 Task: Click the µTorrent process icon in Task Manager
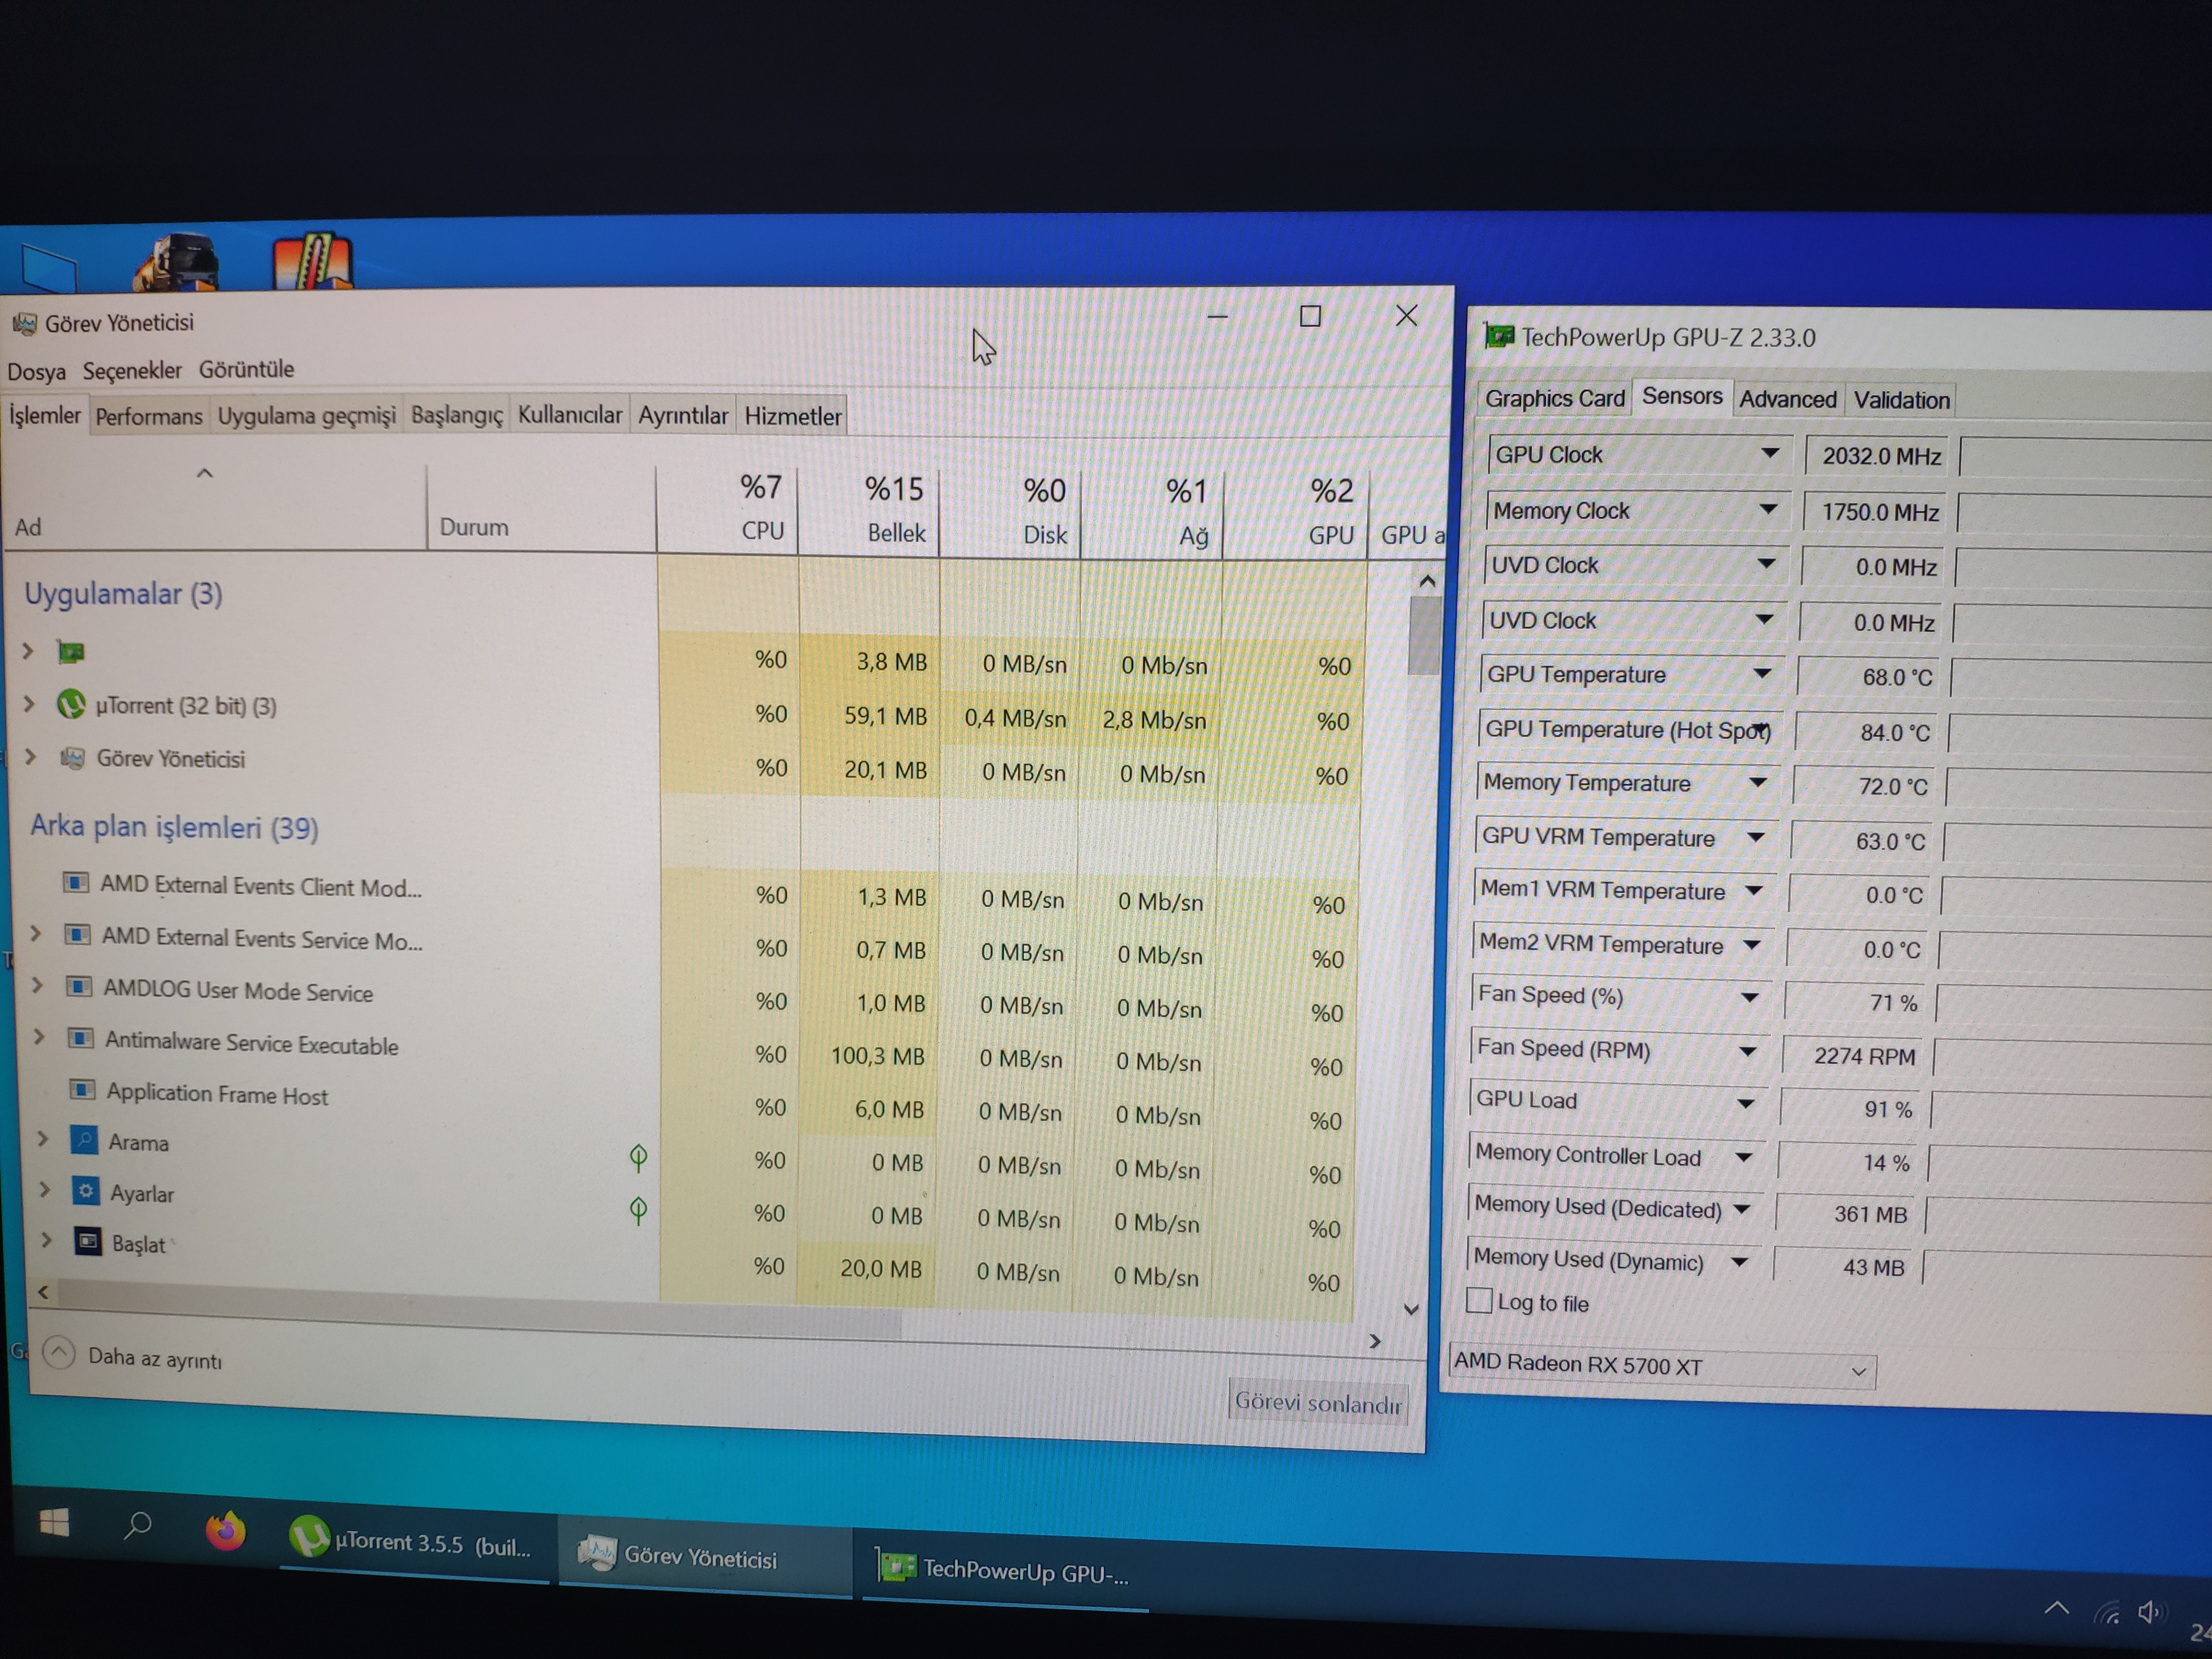(71, 705)
